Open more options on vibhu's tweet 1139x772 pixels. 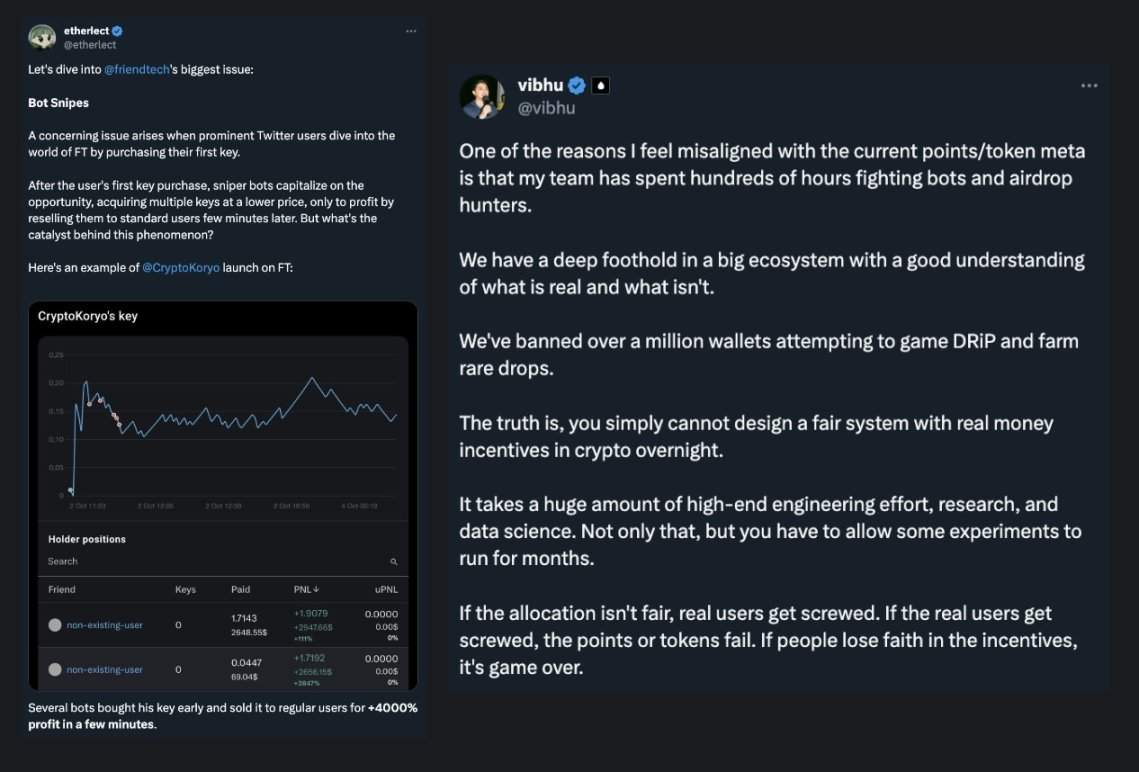1089,86
